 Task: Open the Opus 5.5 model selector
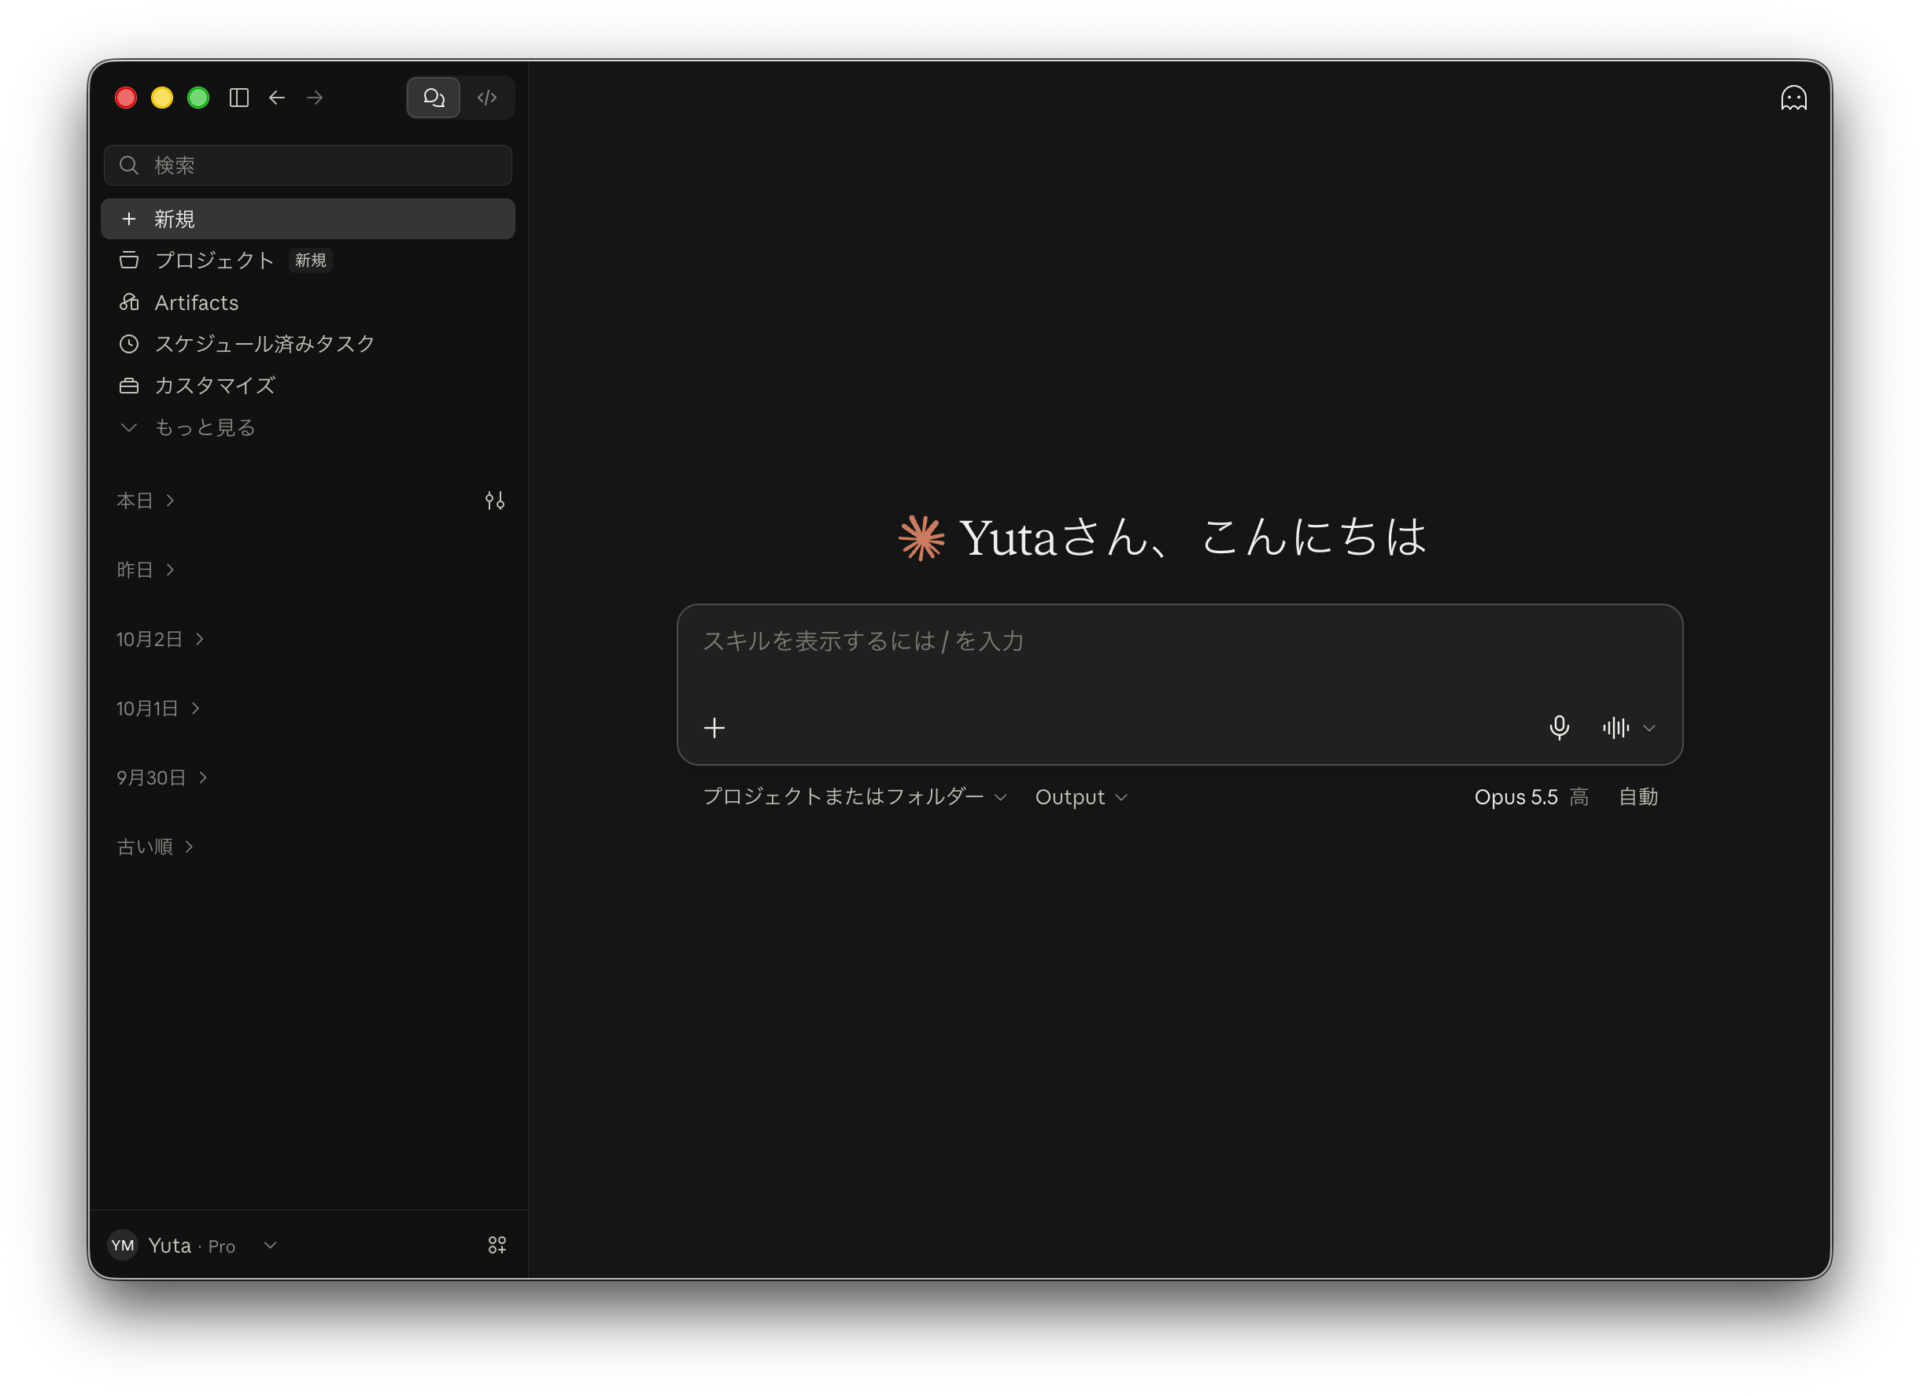1531,797
